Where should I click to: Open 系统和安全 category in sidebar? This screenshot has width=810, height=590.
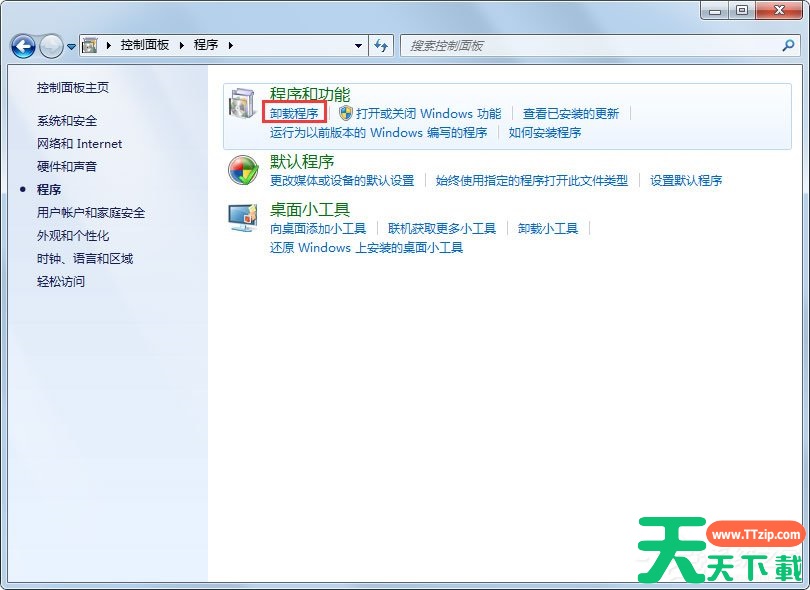click(x=67, y=121)
